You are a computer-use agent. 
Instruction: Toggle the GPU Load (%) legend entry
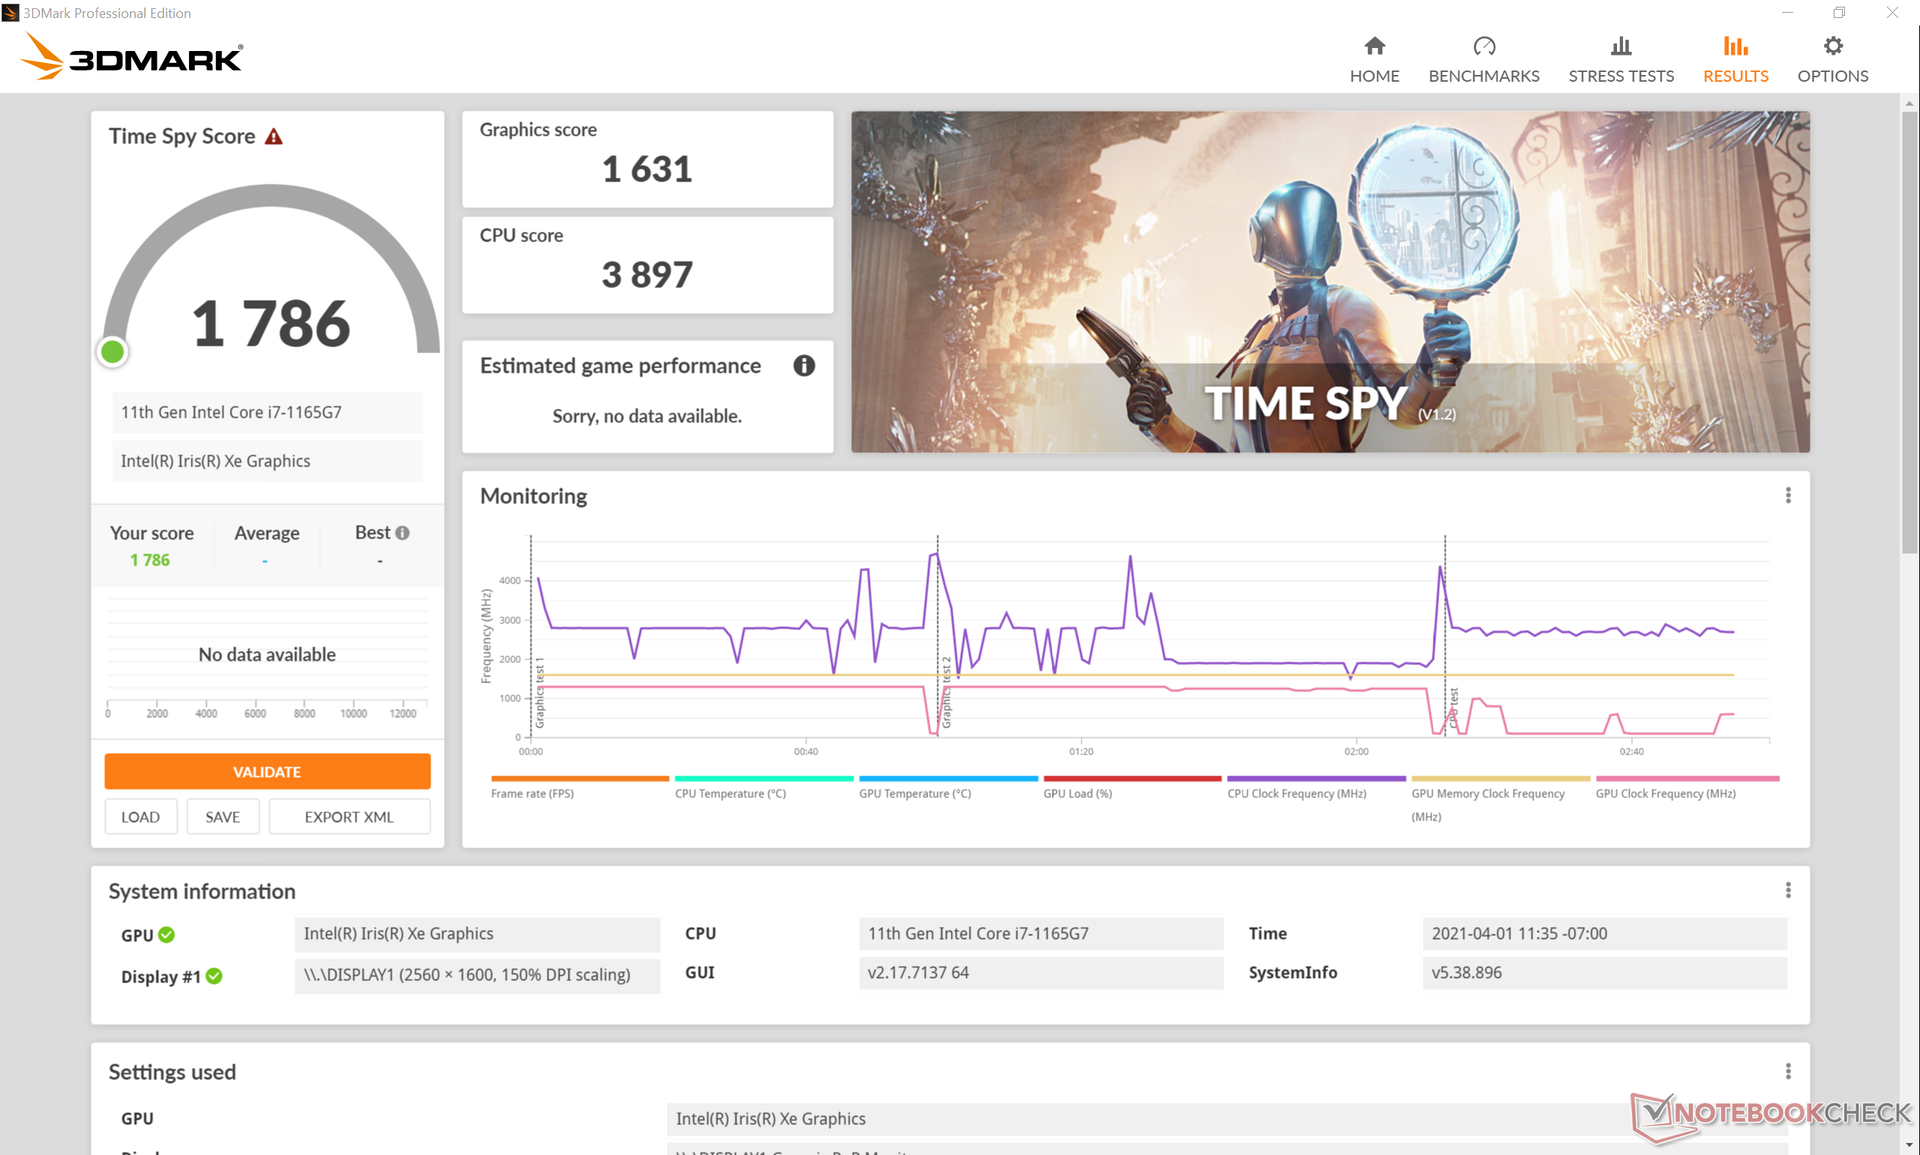pyautogui.click(x=1077, y=794)
